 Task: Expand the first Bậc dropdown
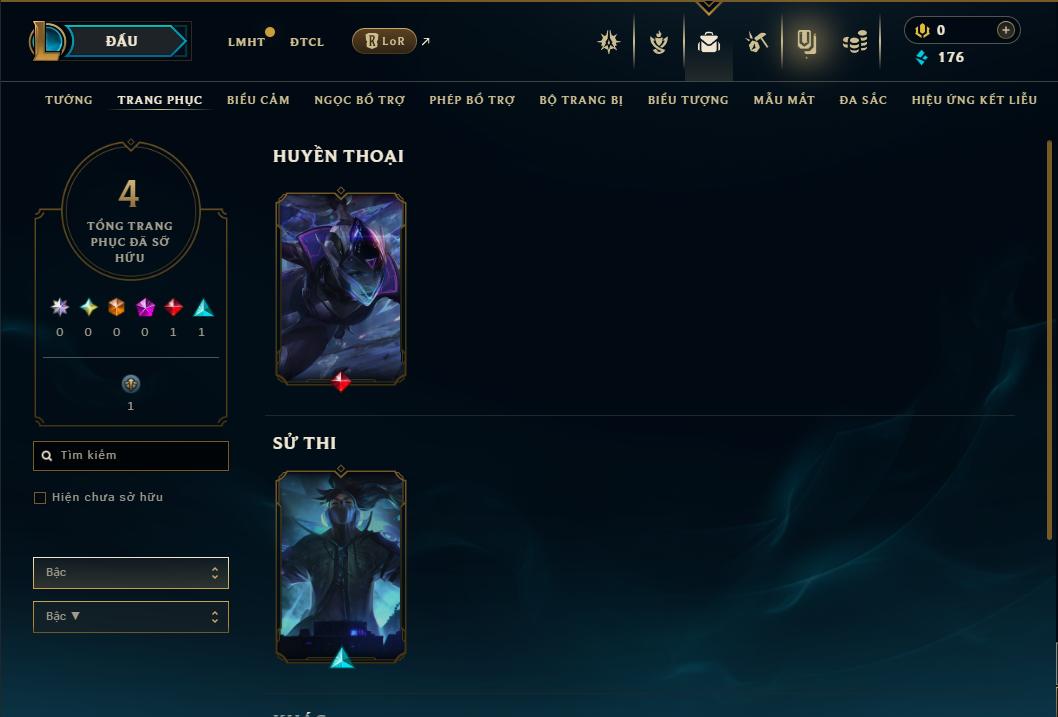click(131, 573)
